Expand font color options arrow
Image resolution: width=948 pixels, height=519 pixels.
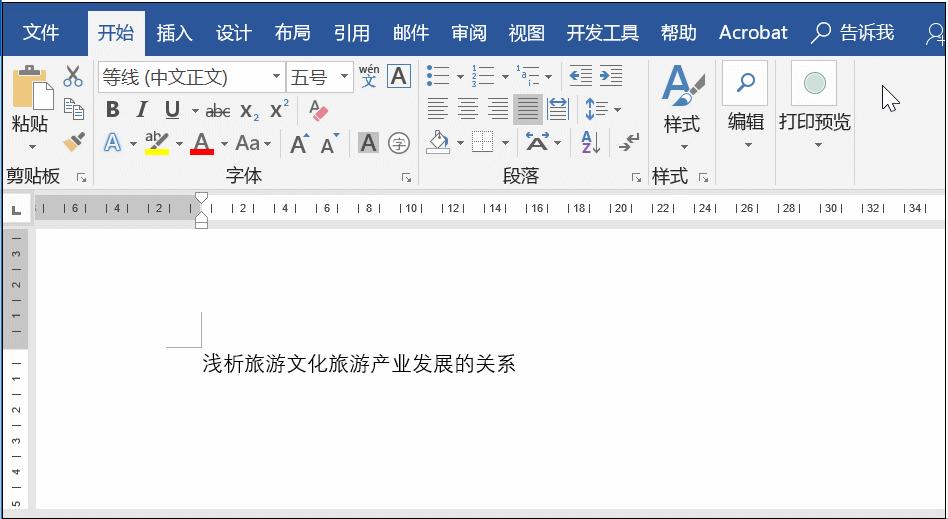click(224, 144)
